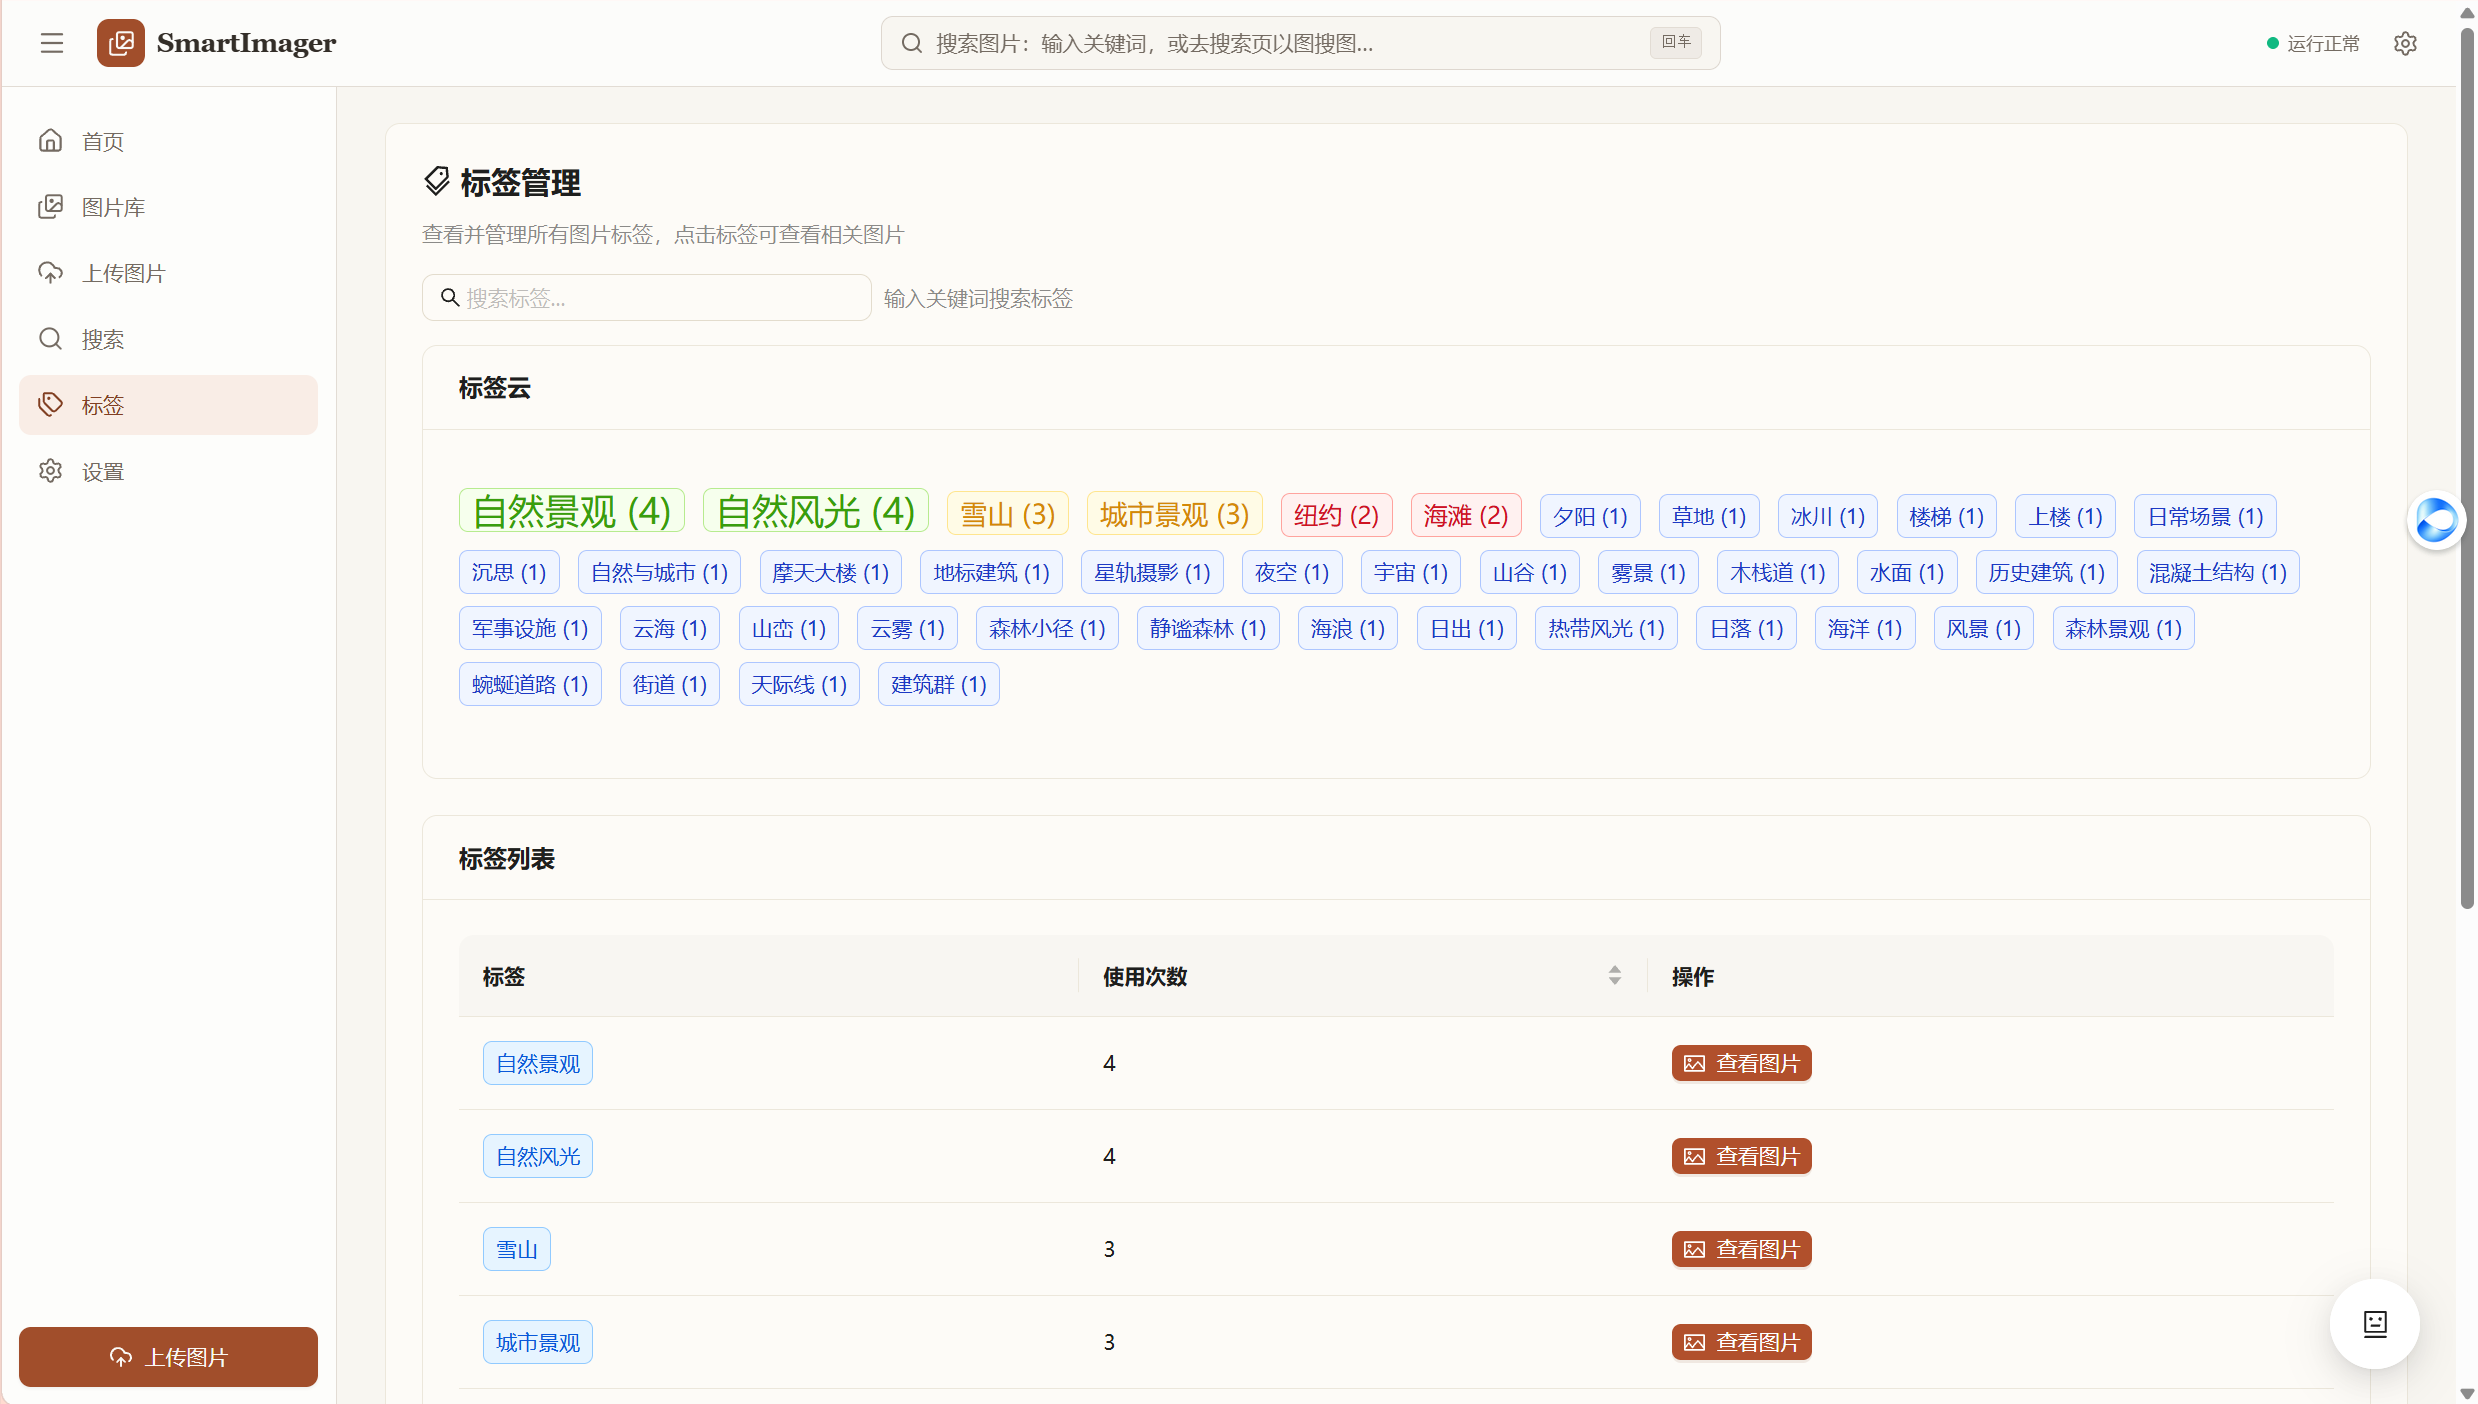Click the 摩天大楼 (1) tag
The height and width of the screenshot is (1404, 2478).
point(831,572)
